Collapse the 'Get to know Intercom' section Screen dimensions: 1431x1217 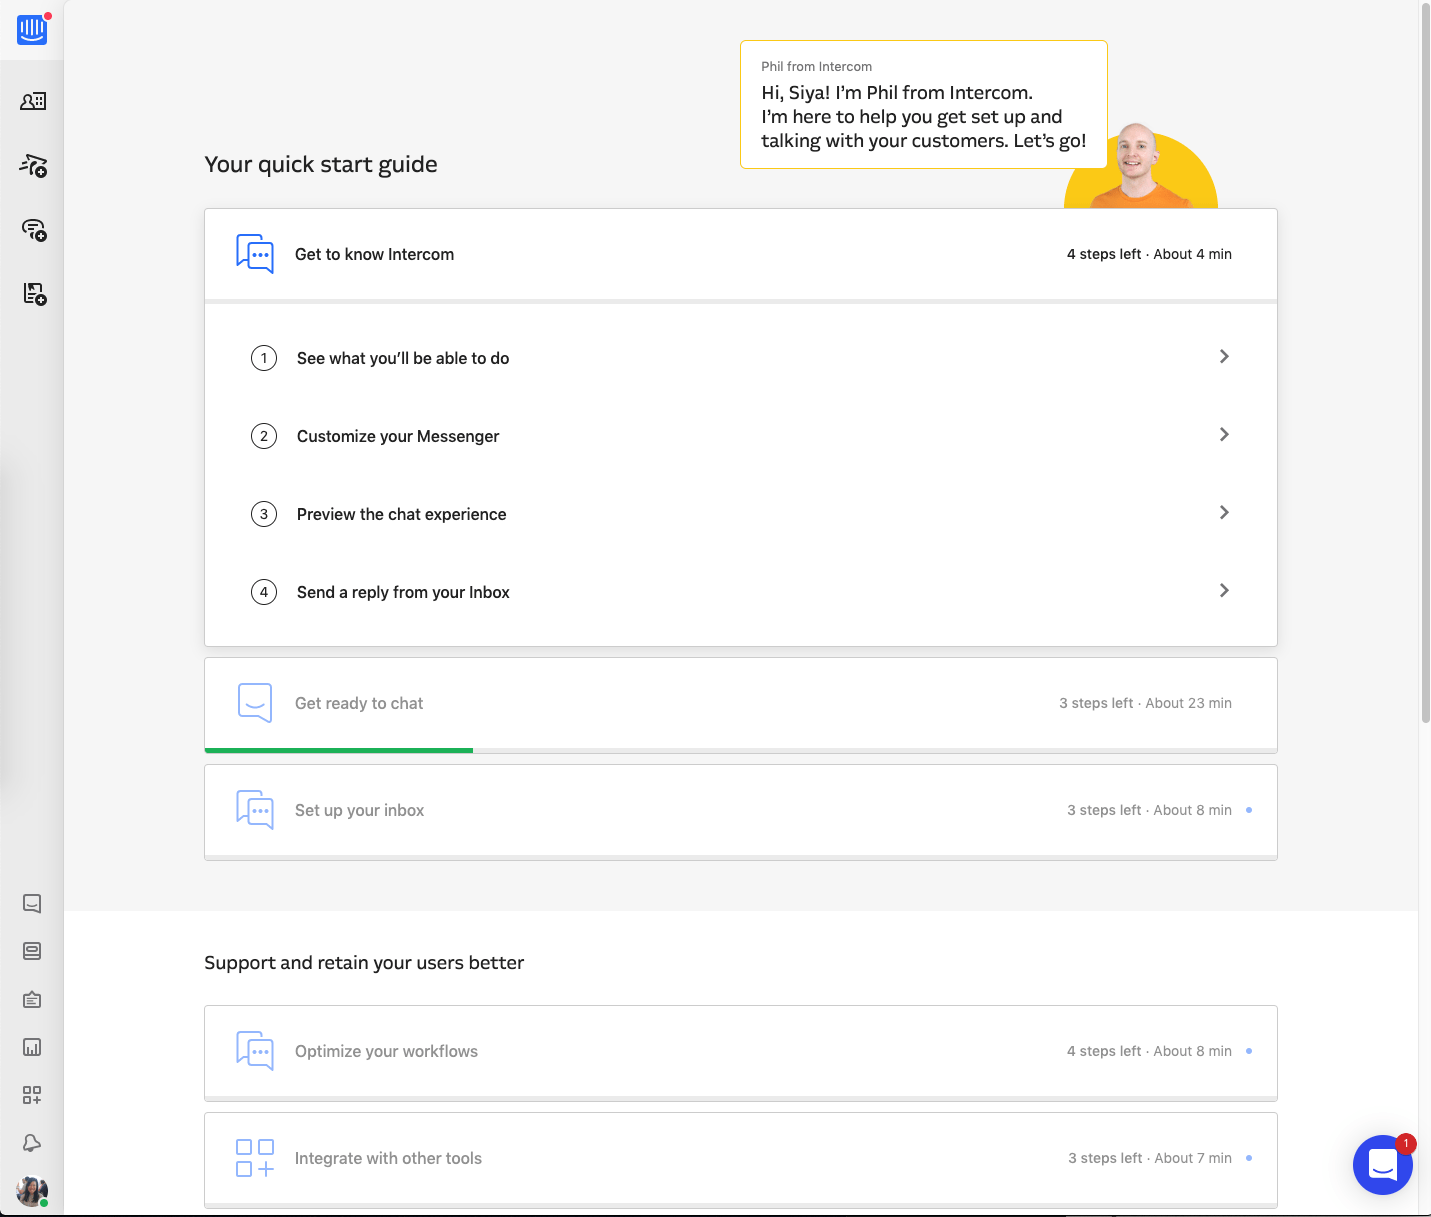point(740,254)
